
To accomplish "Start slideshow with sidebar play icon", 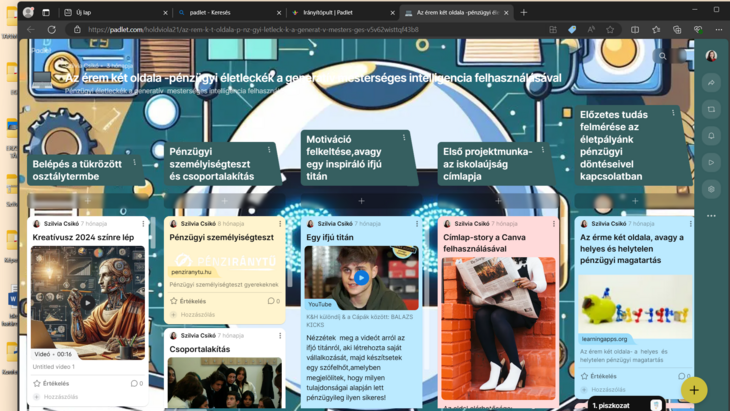I will [711, 162].
